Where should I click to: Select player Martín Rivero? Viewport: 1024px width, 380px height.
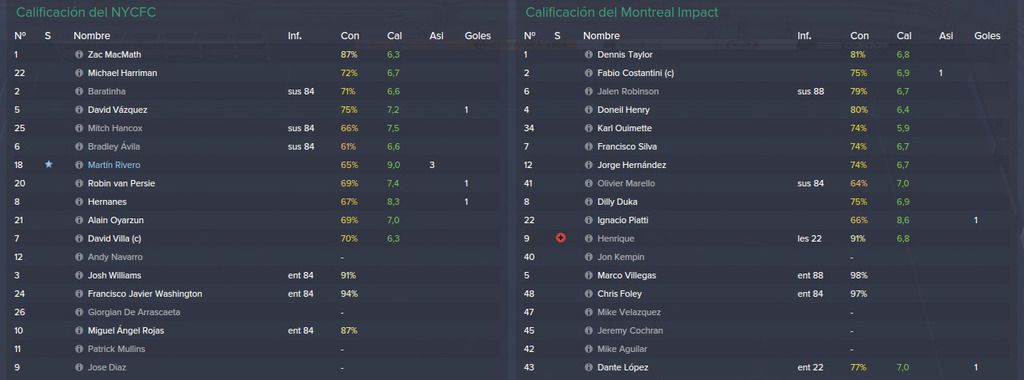(114, 165)
